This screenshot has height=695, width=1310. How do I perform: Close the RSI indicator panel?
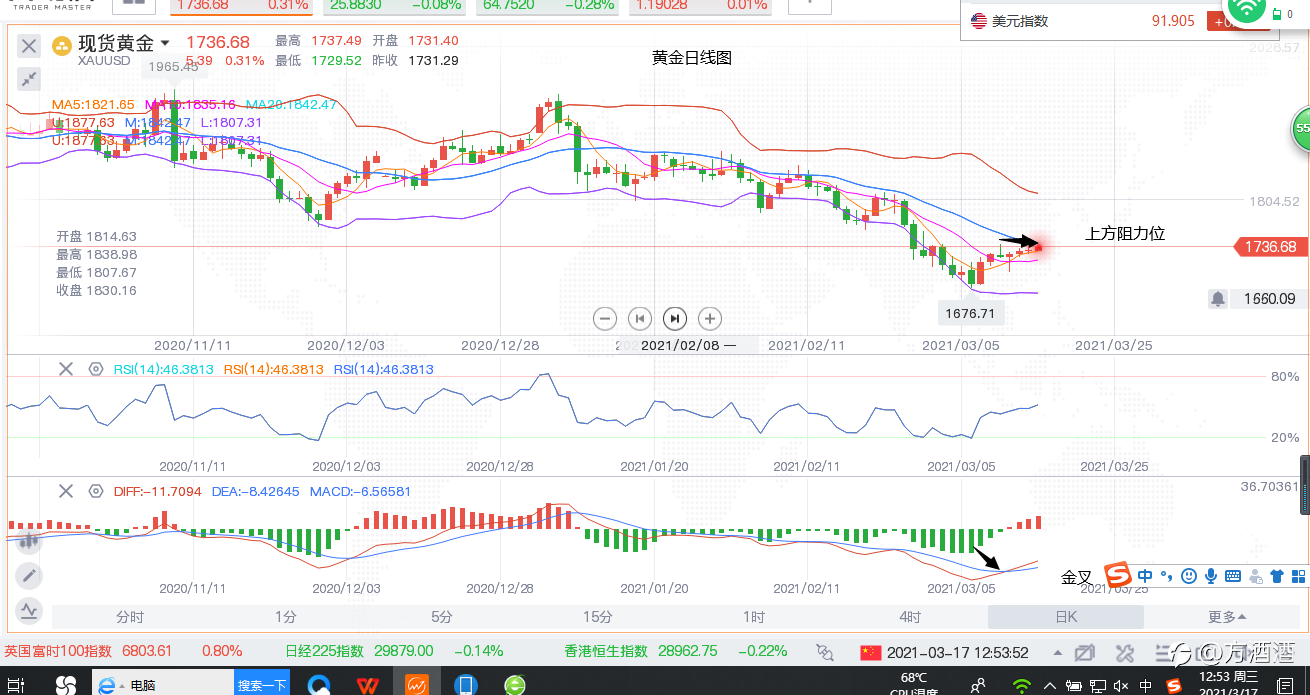point(66,369)
